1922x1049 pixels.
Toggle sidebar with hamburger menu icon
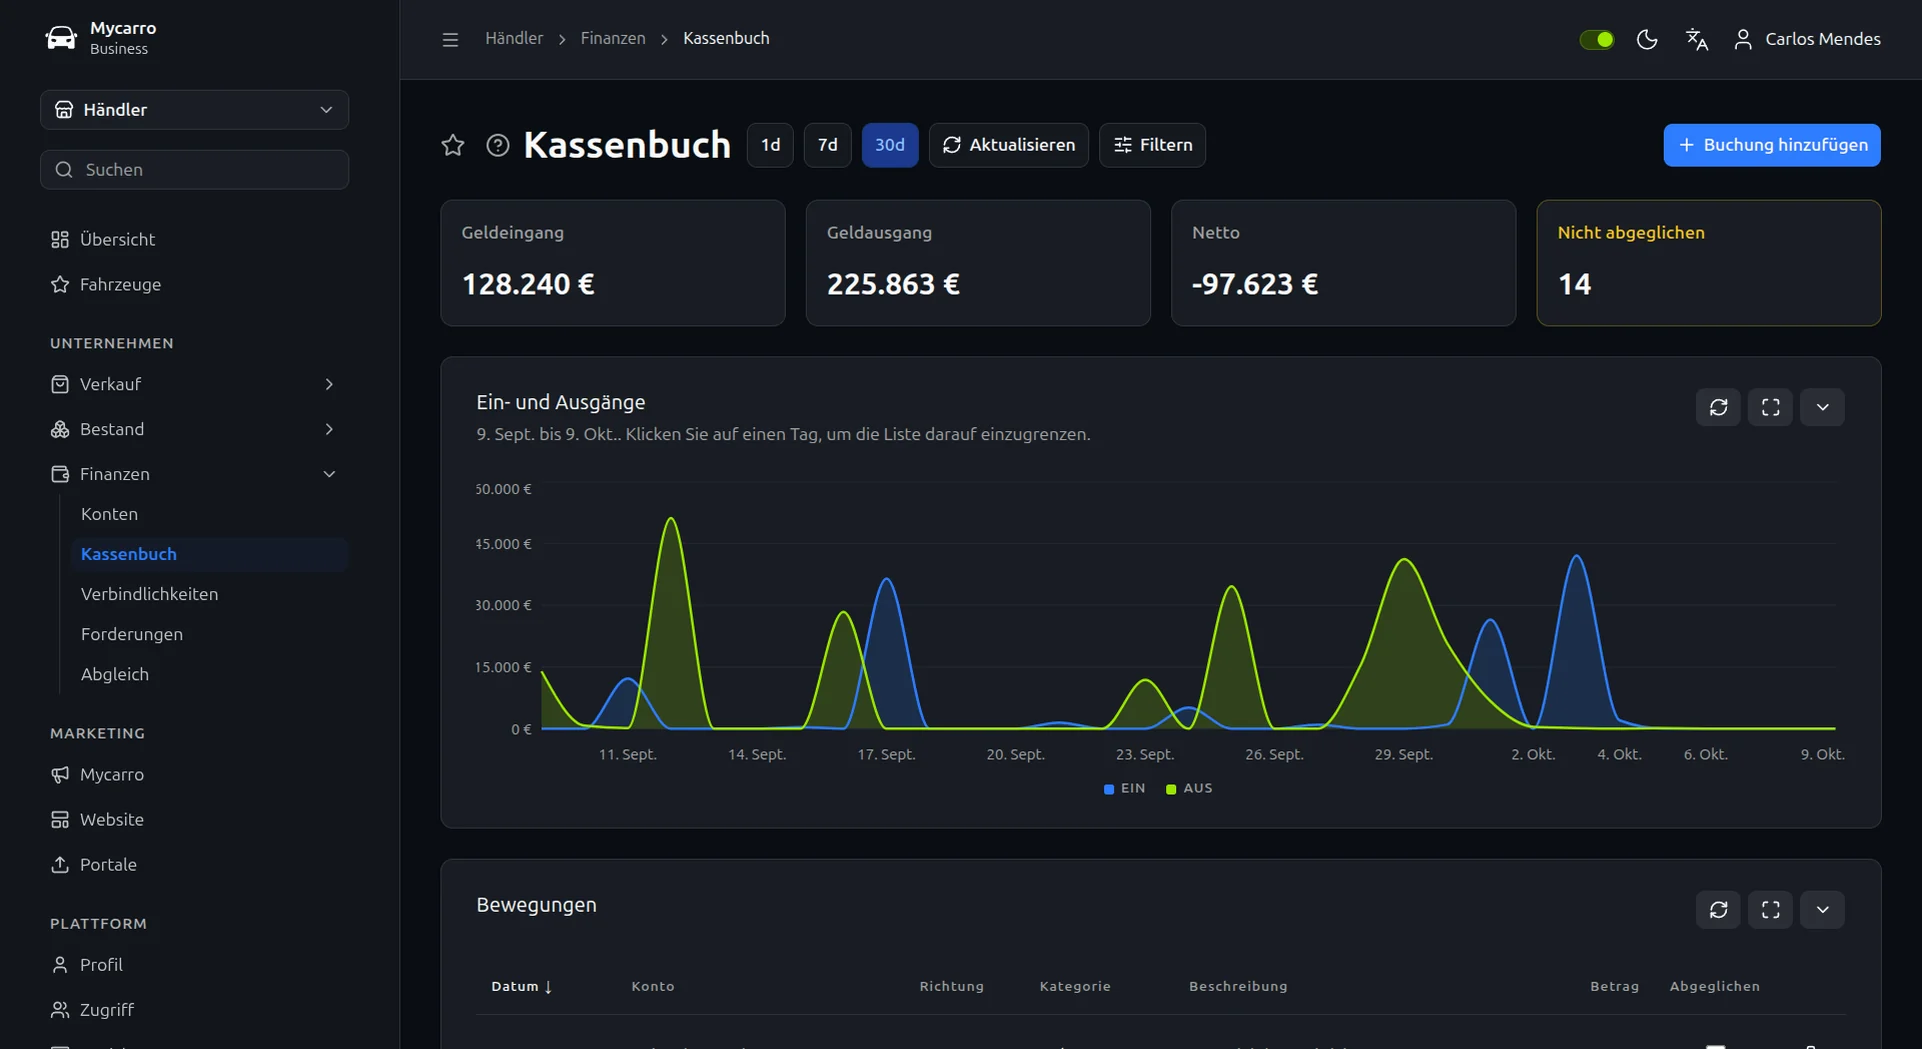(450, 39)
